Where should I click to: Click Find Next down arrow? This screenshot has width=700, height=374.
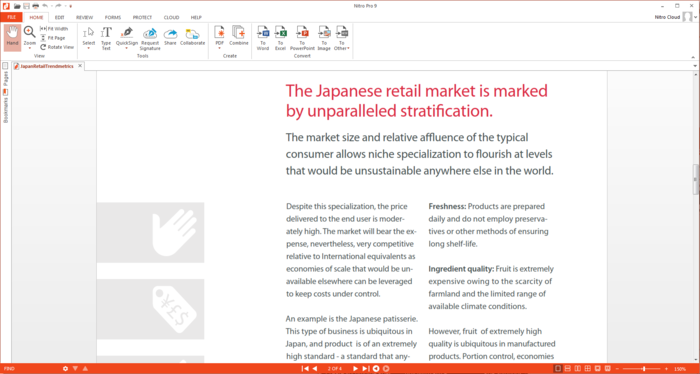click(x=75, y=369)
